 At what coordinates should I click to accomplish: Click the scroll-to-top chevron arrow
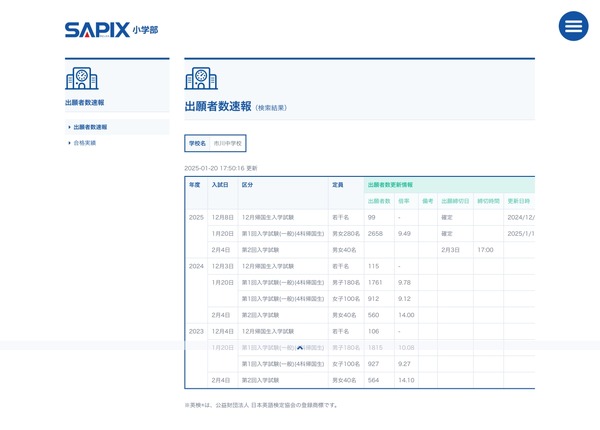[299, 347]
